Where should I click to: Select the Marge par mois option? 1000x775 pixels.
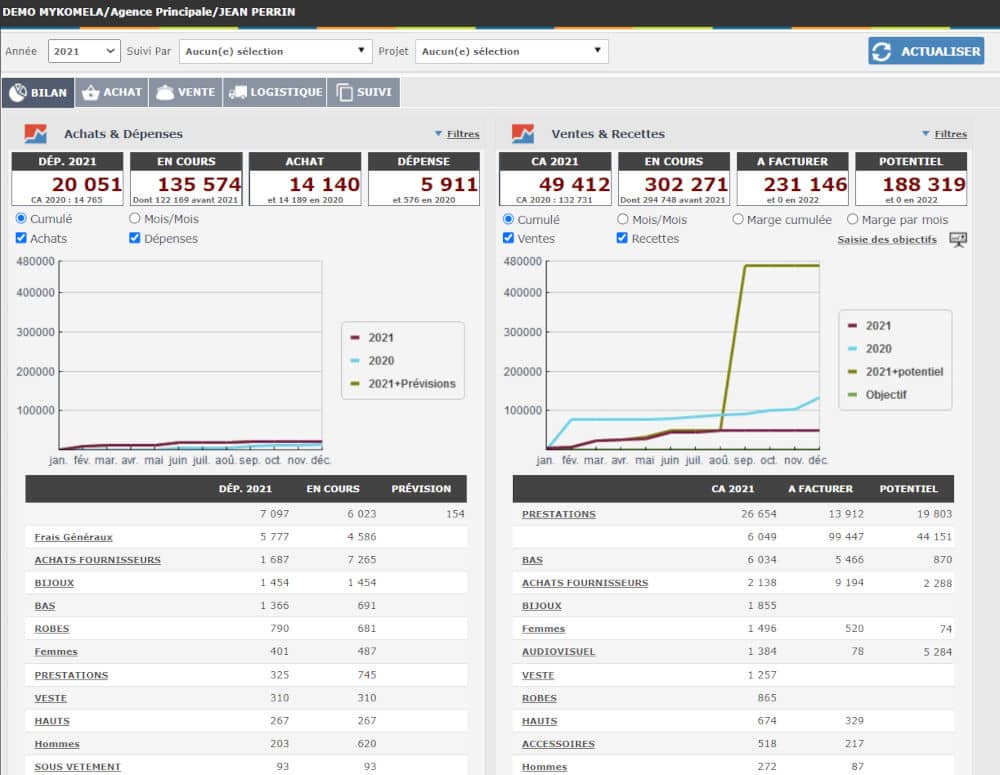click(x=853, y=219)
